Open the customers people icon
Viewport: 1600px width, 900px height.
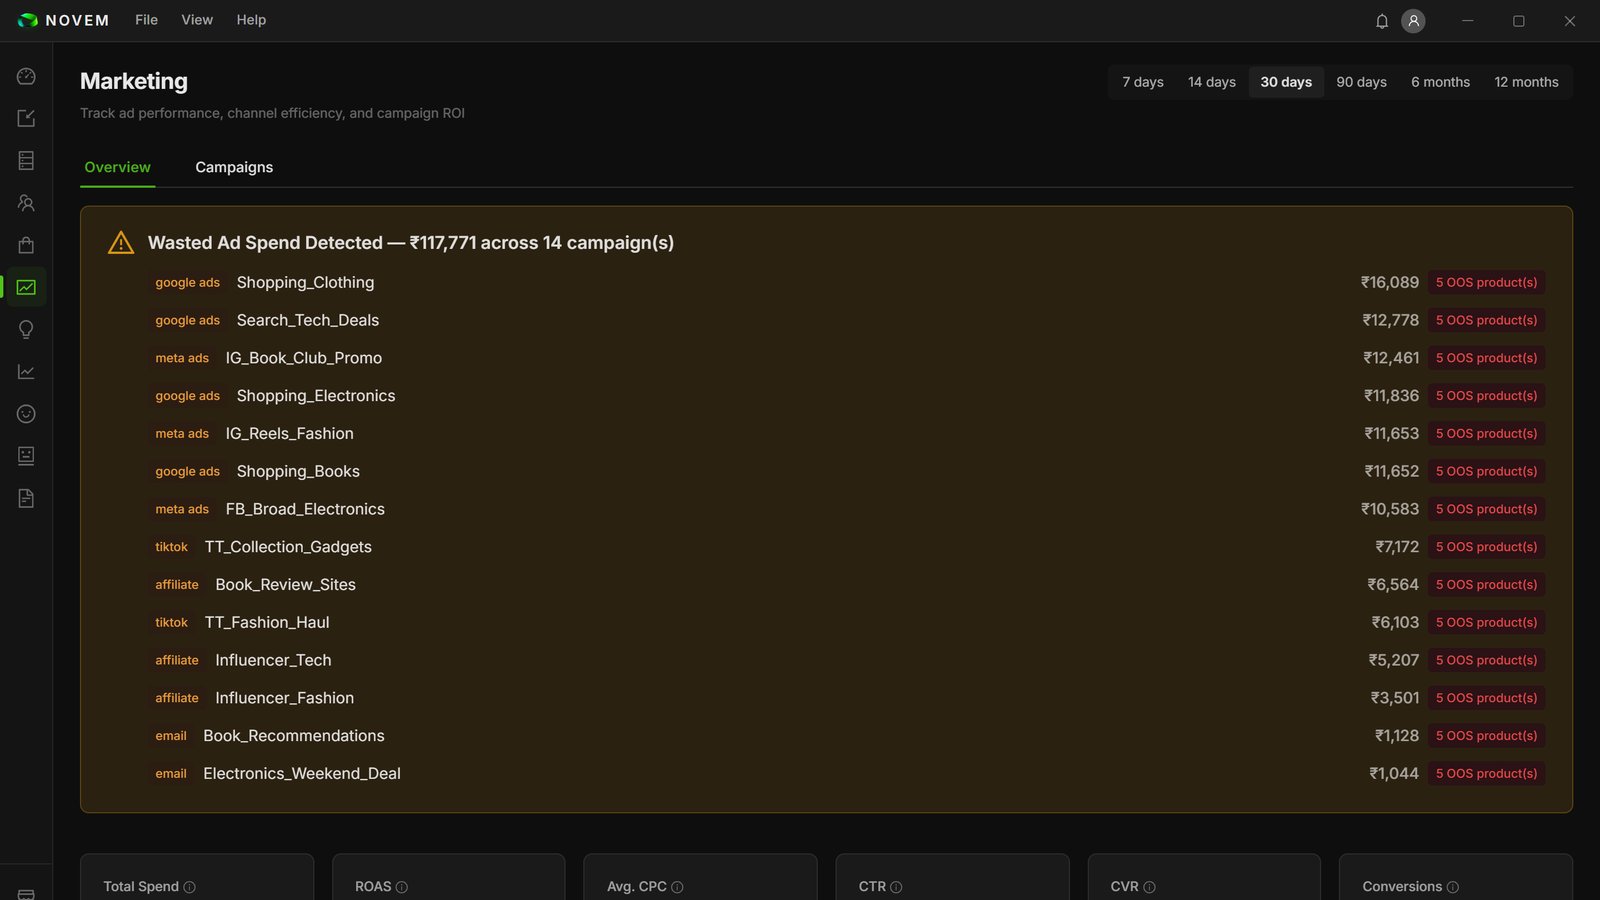click(26, 203)
